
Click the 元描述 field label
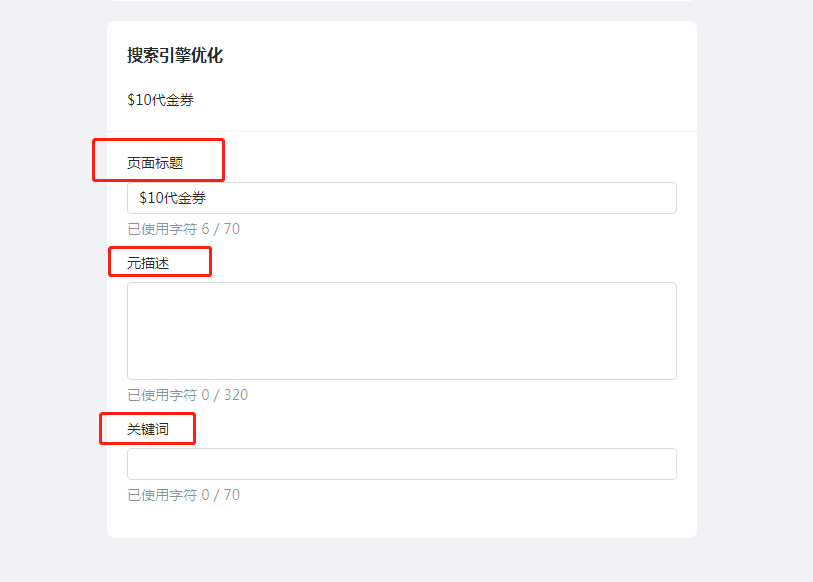(x=148, y=263)
